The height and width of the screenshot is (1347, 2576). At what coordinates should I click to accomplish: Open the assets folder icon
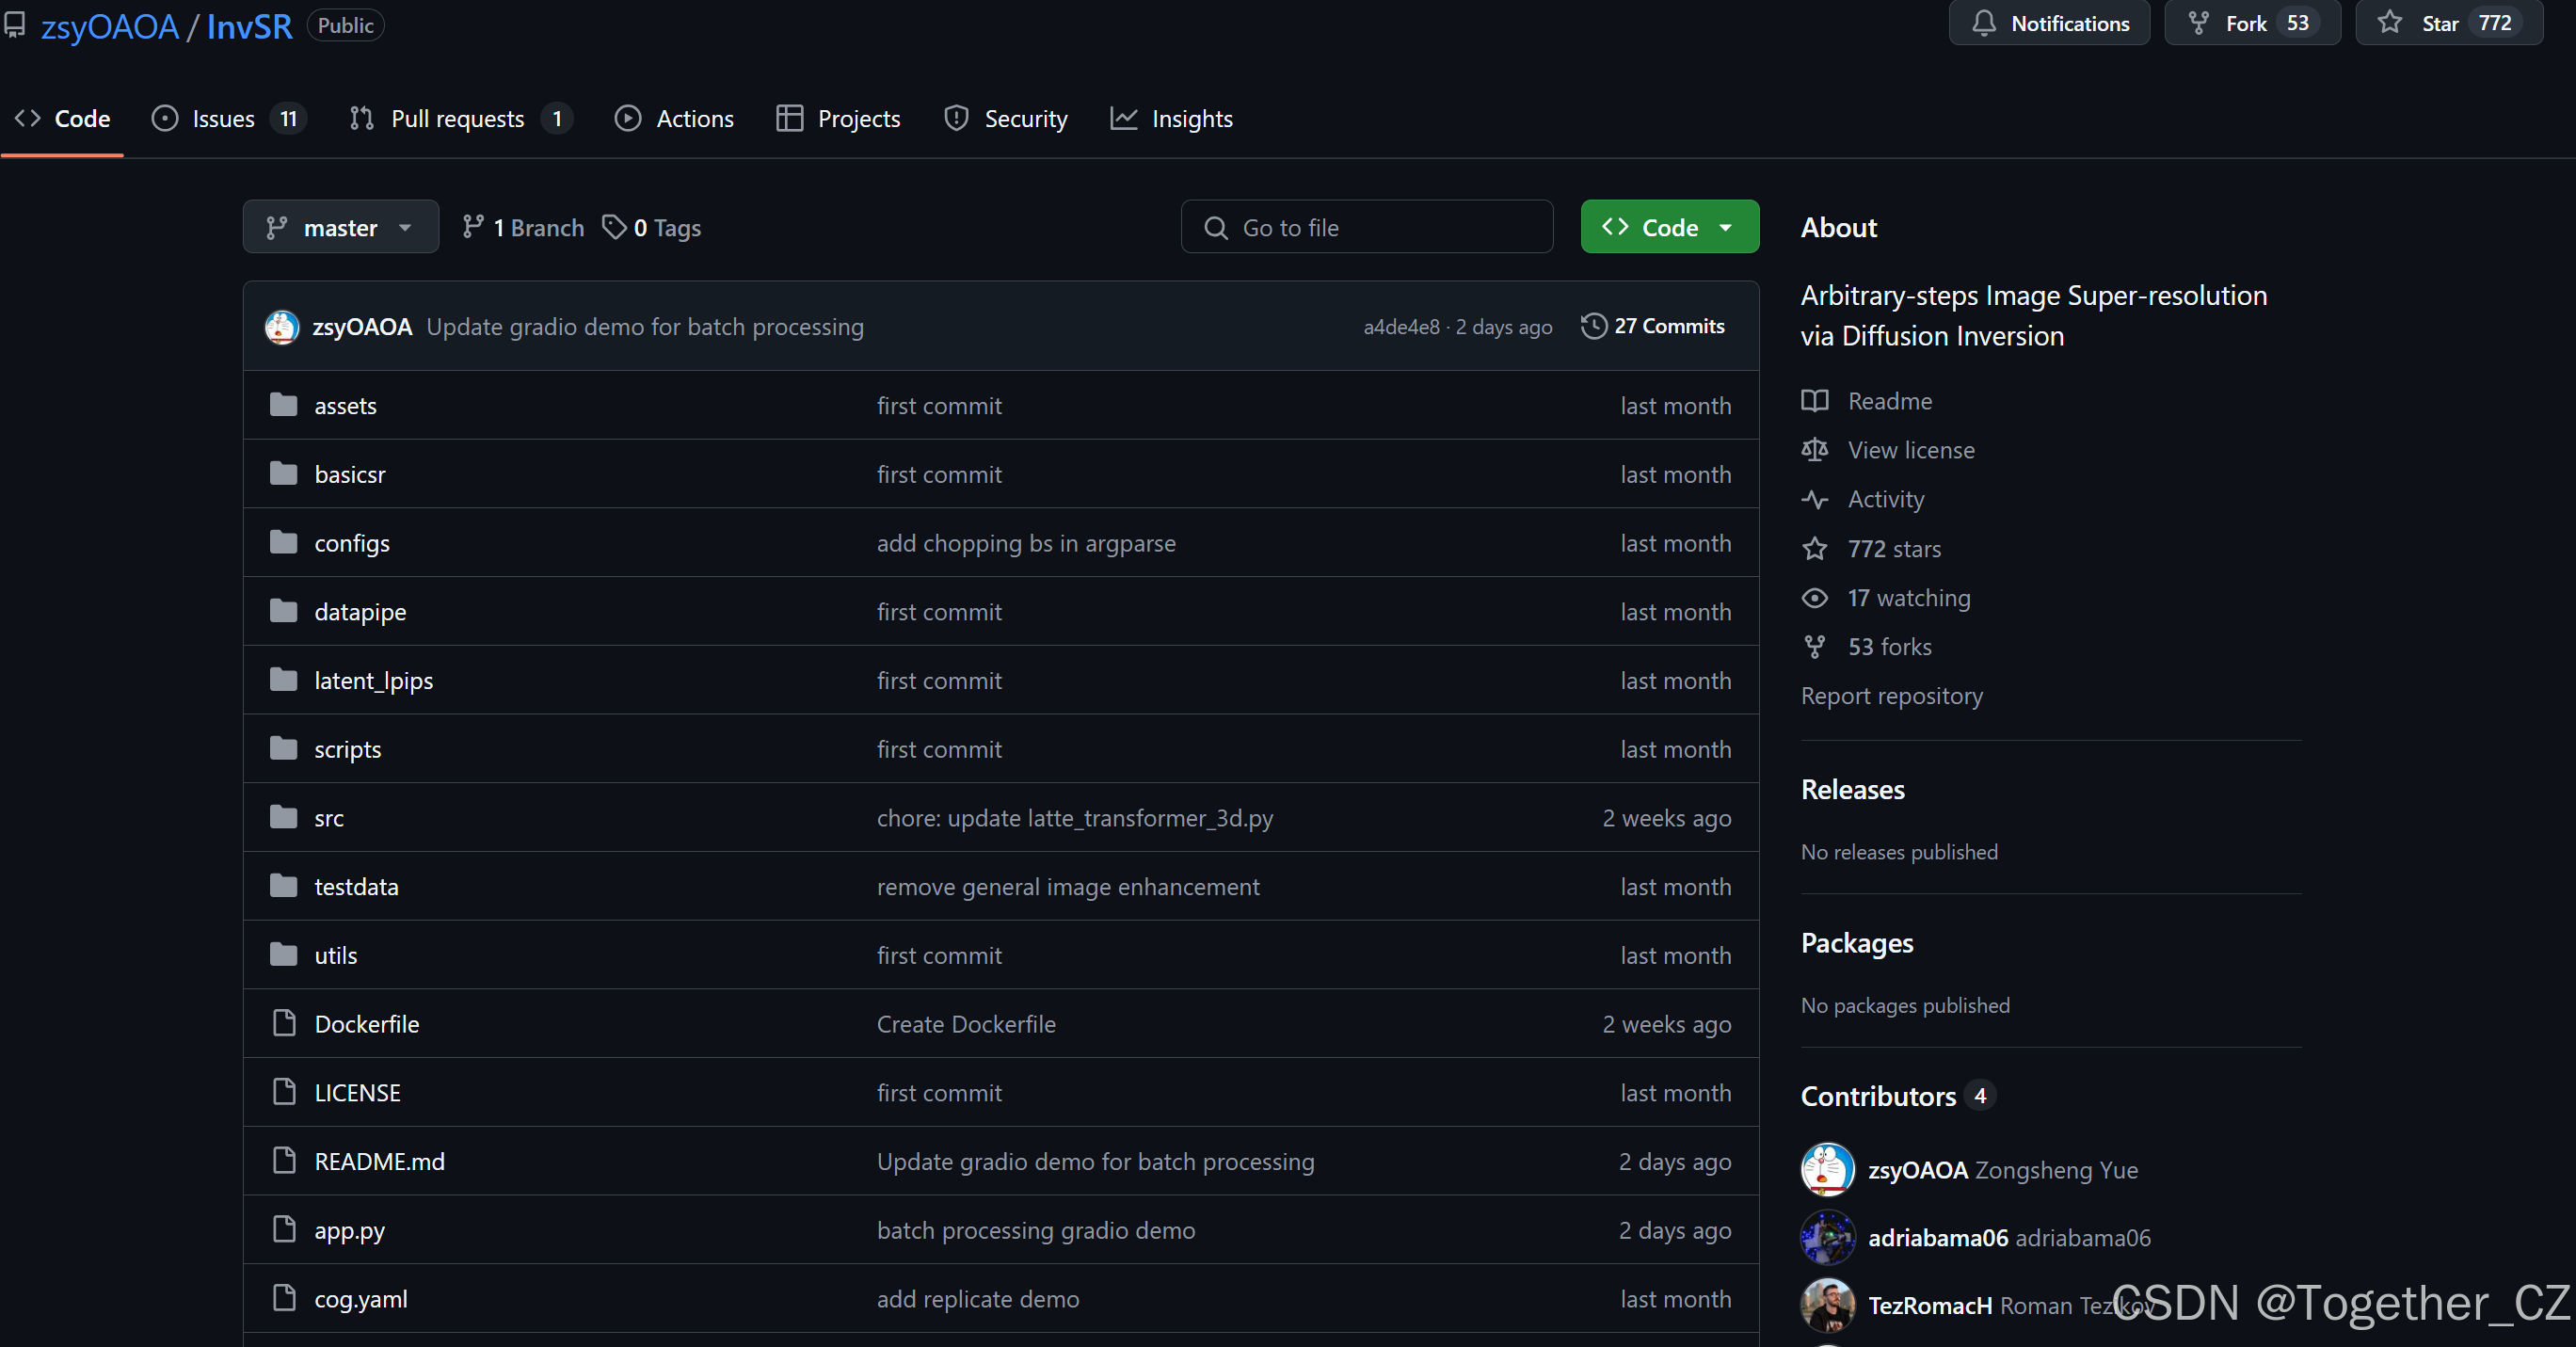coord(284,405)
